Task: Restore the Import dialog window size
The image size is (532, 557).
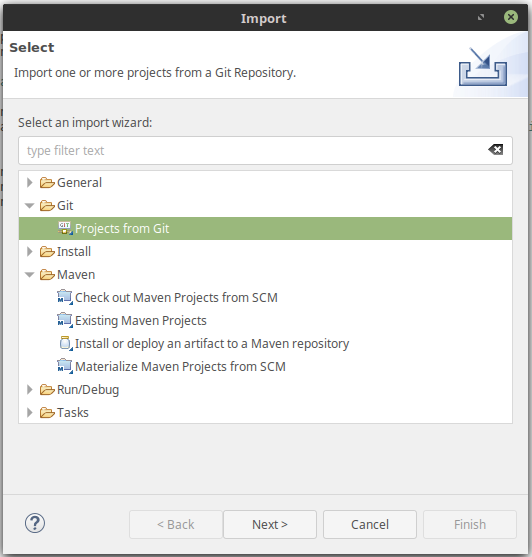Action: (481, 17)
